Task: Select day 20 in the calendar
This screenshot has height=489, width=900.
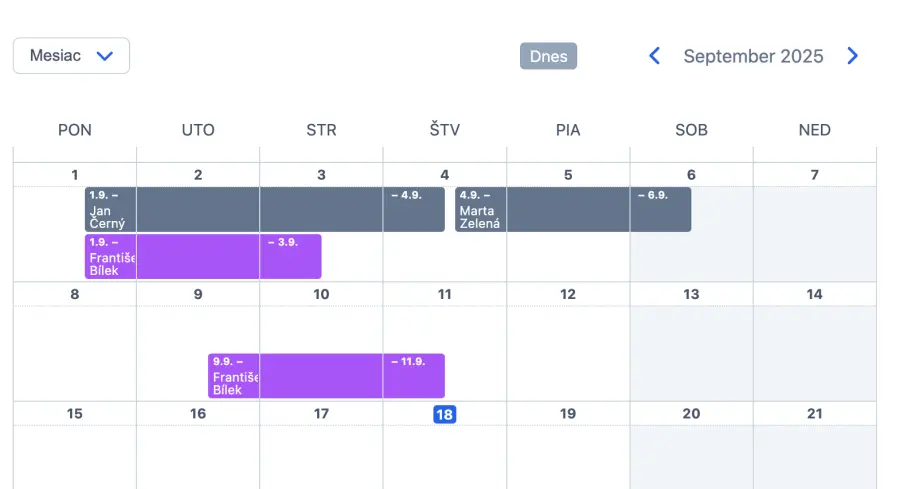Action: pos(691,414)
